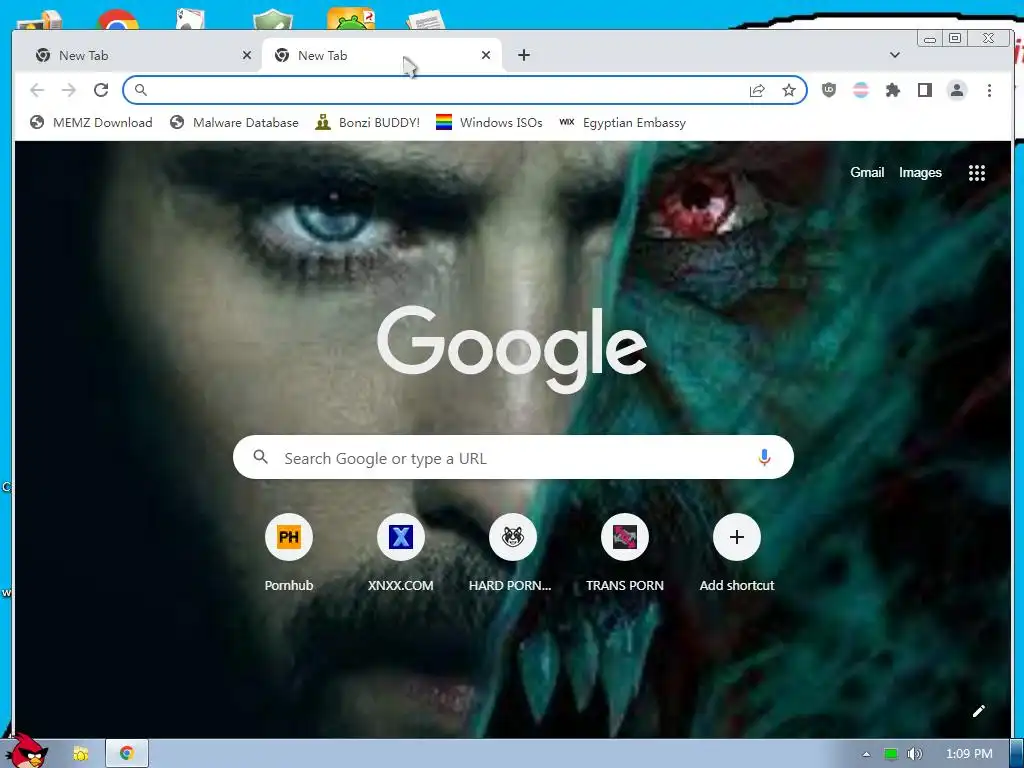Screen dimensions: 1024x768
Task: Start voice search with the microphone
Action: click(764, 458)
